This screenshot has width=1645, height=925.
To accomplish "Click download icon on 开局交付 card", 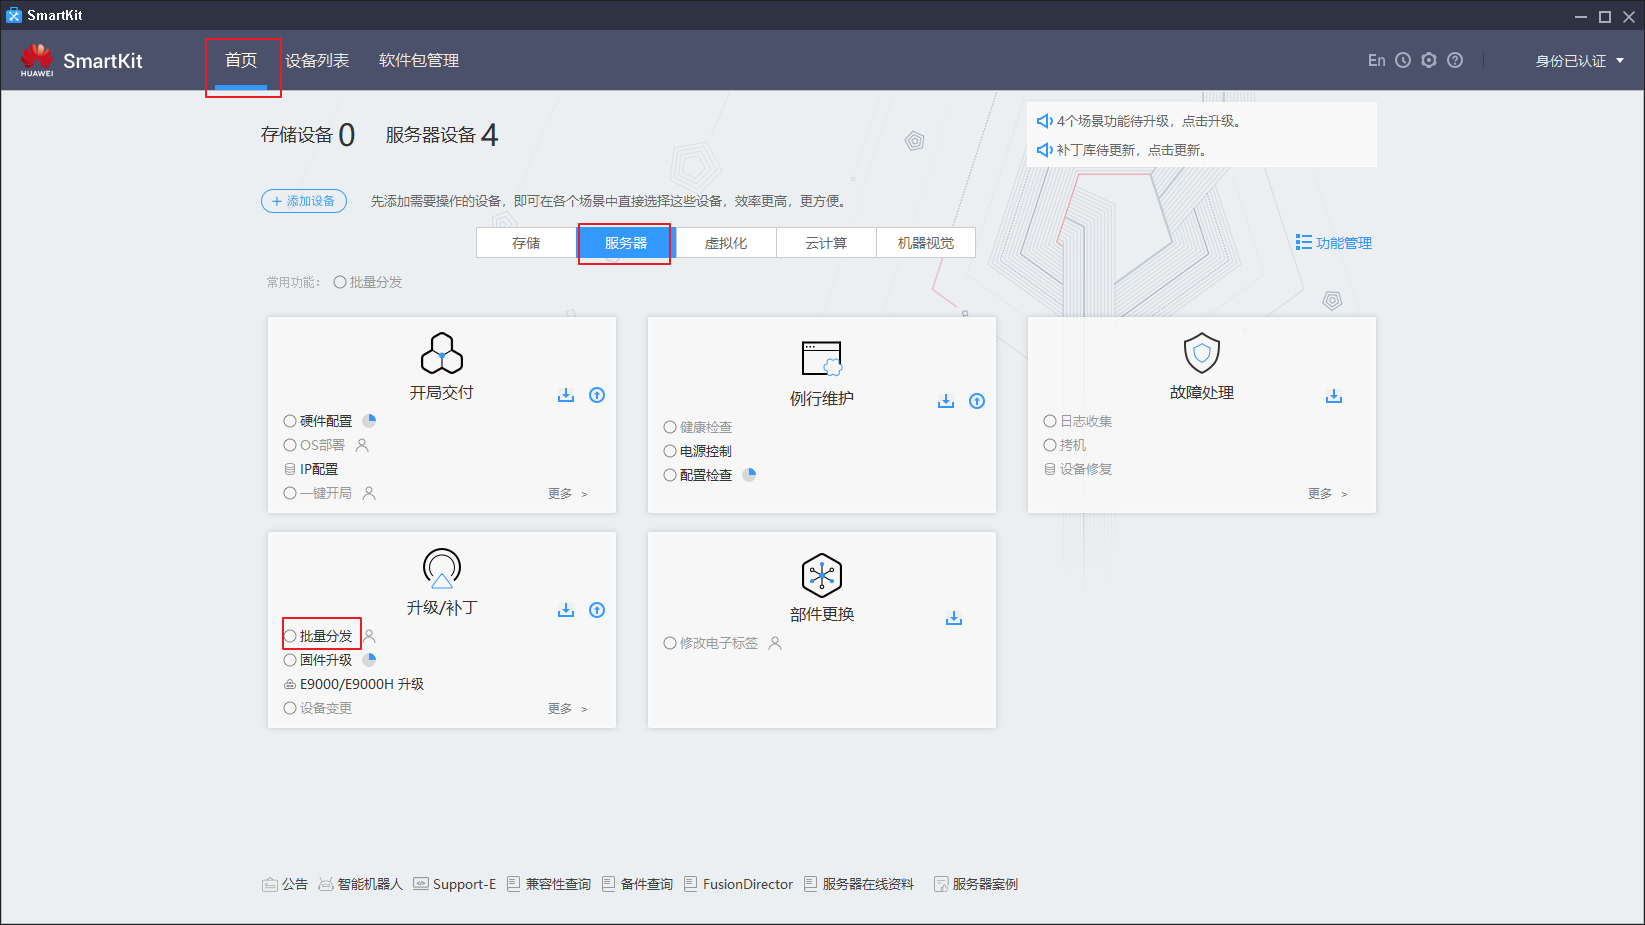I will [x=566, y=395].
